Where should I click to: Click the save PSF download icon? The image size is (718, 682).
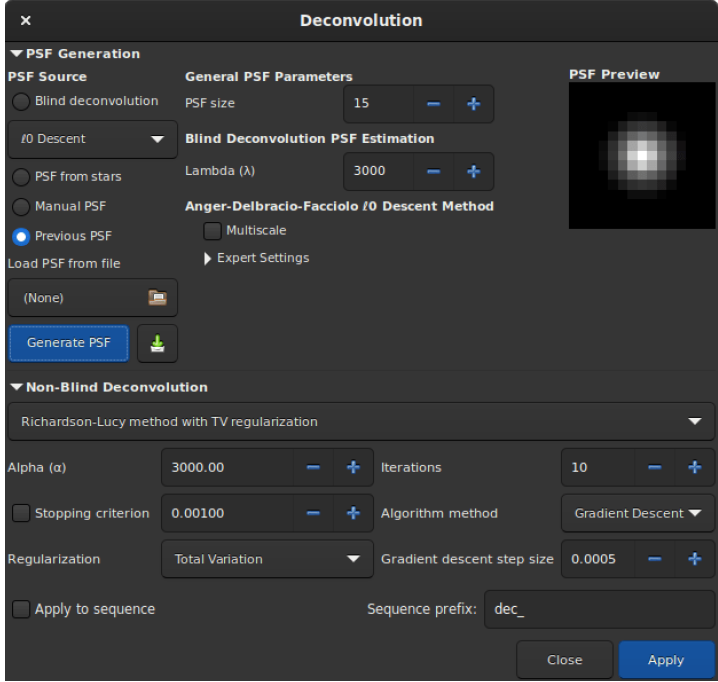[157, 343]
